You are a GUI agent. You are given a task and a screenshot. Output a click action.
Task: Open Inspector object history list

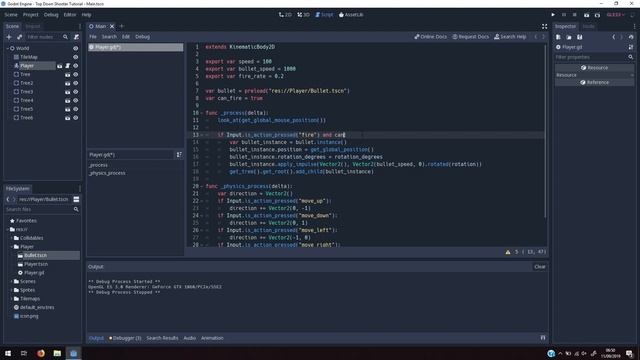coord(631,37)
